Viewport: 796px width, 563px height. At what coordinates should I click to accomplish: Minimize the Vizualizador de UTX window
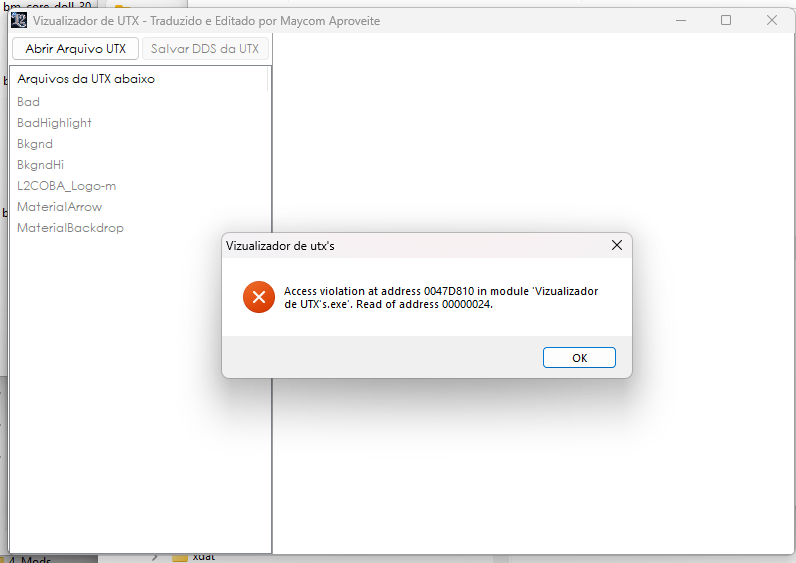click(681, 20)
